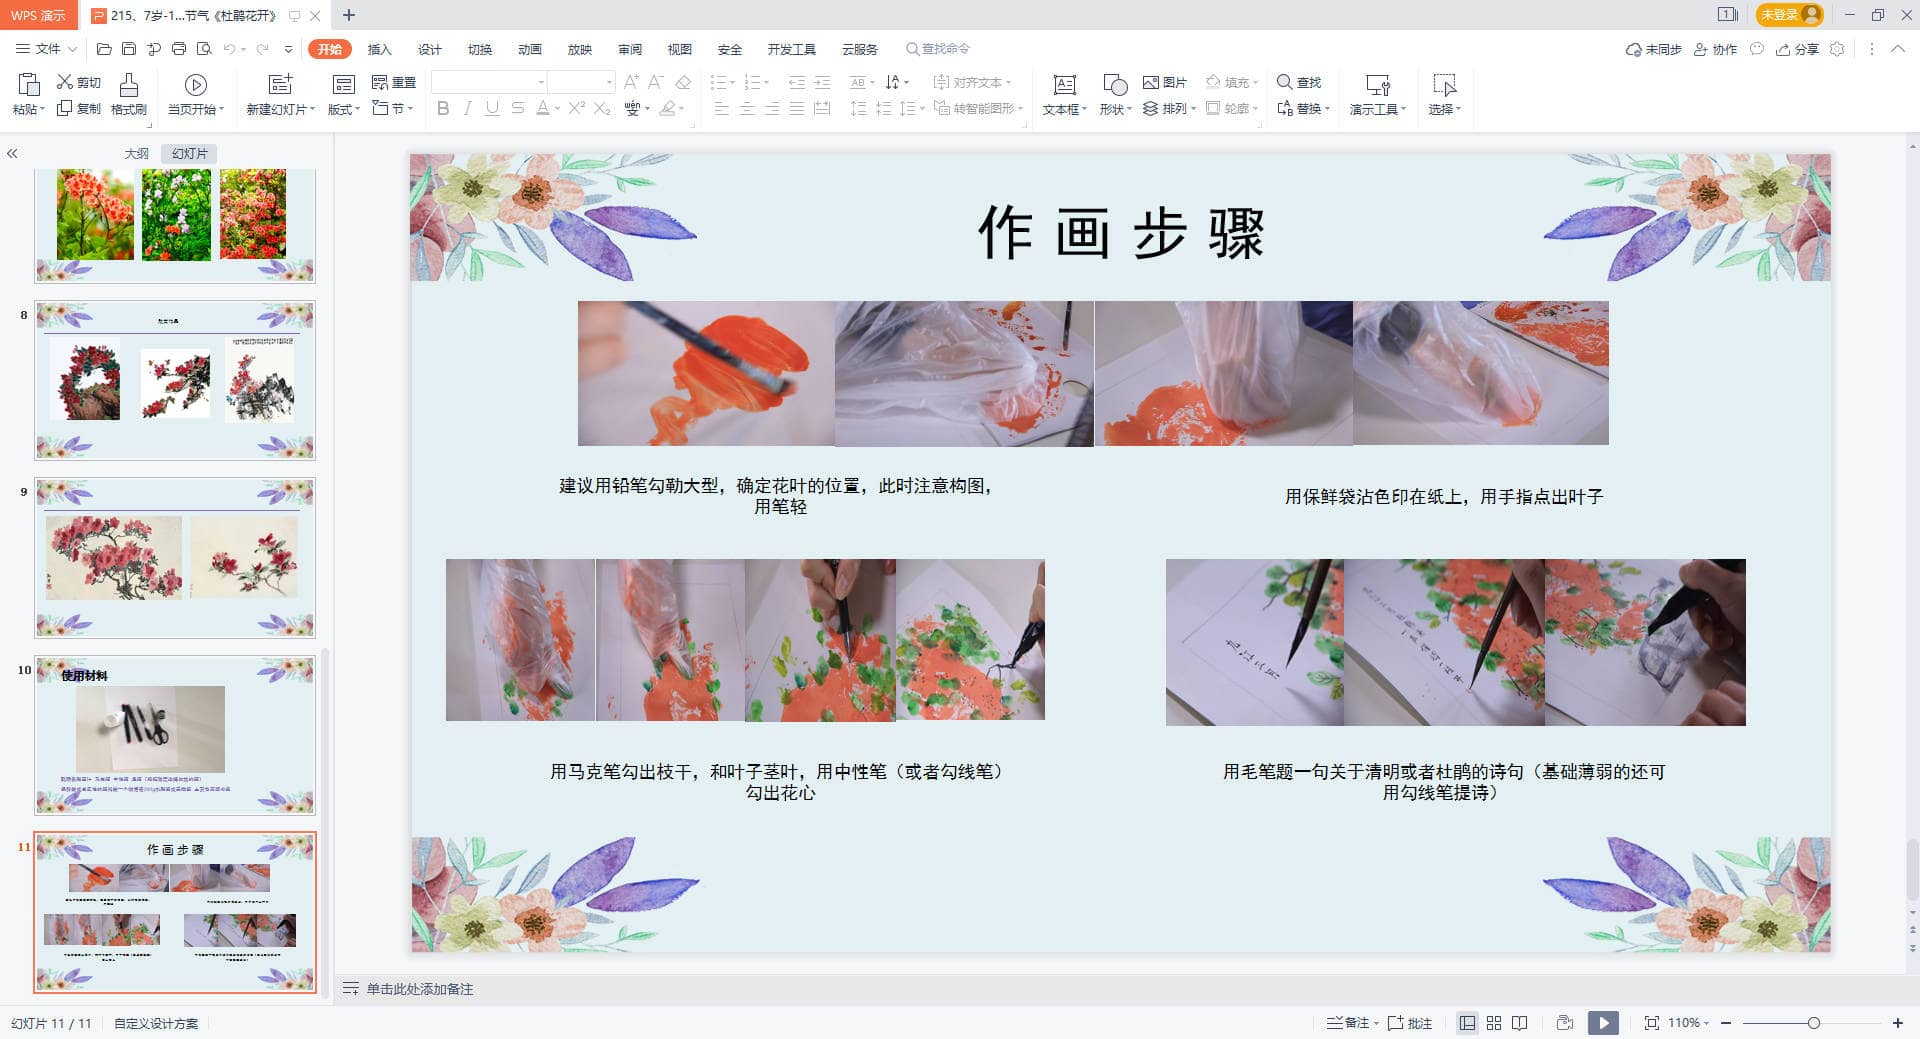Open the font size dropdown
1920x1039 pixels.
coord(608,82)
